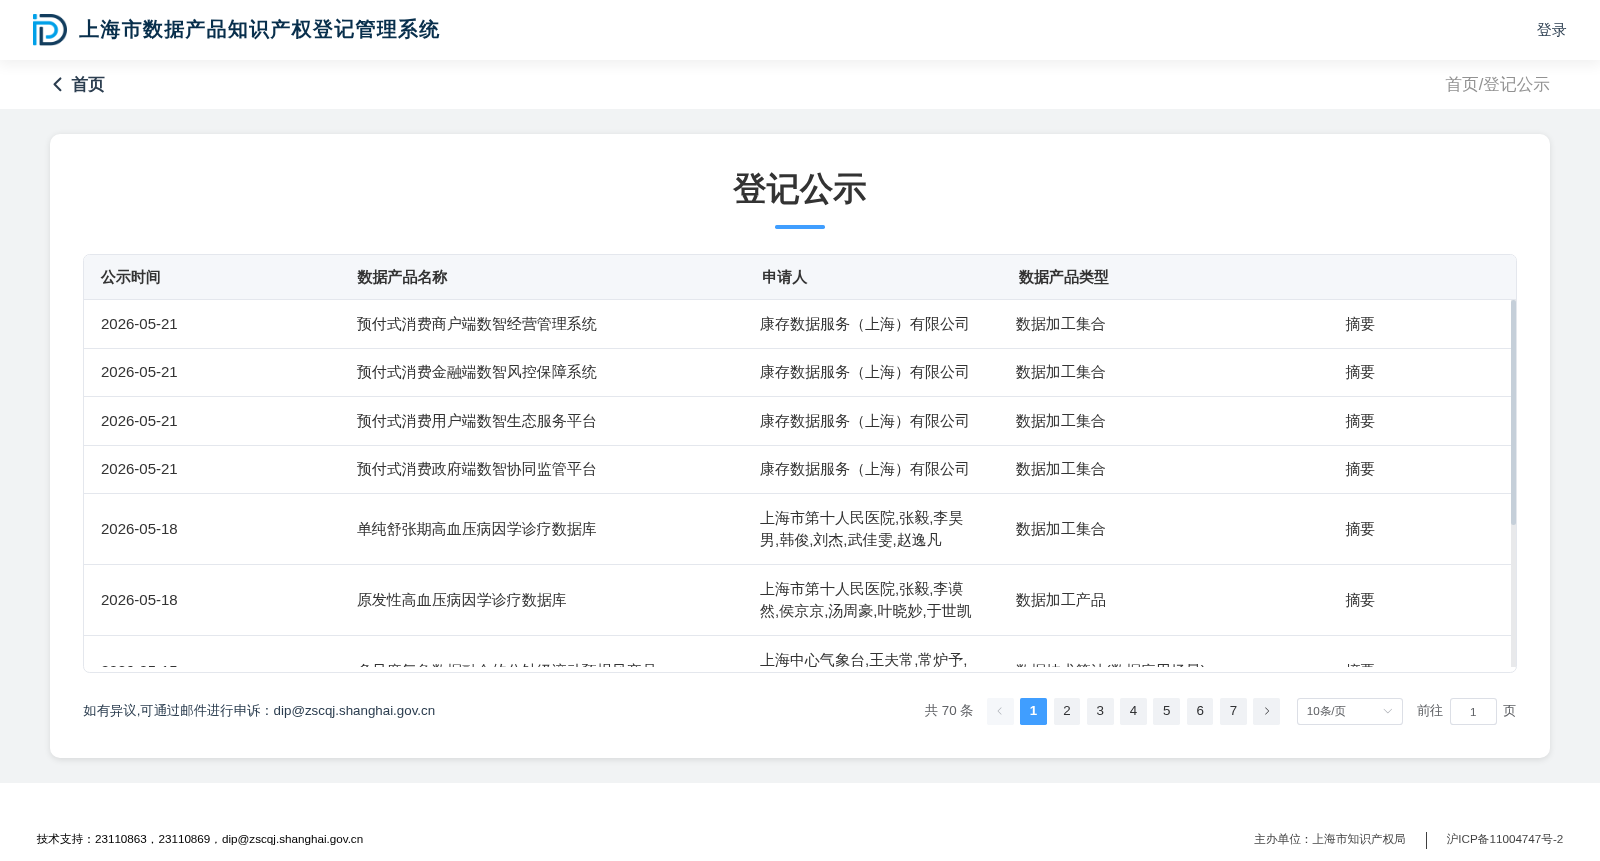Click the 数据加工产品 type cell
This screenshot has height=861, width=1600.
pyautogui.click(x=1061, y=600)
